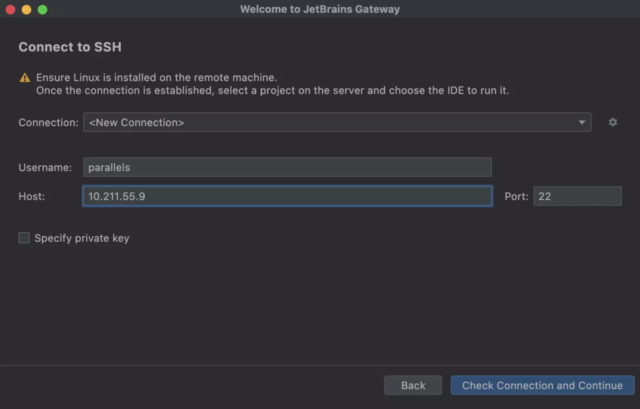Open SSH configurations gear icon

pos(613,122)
